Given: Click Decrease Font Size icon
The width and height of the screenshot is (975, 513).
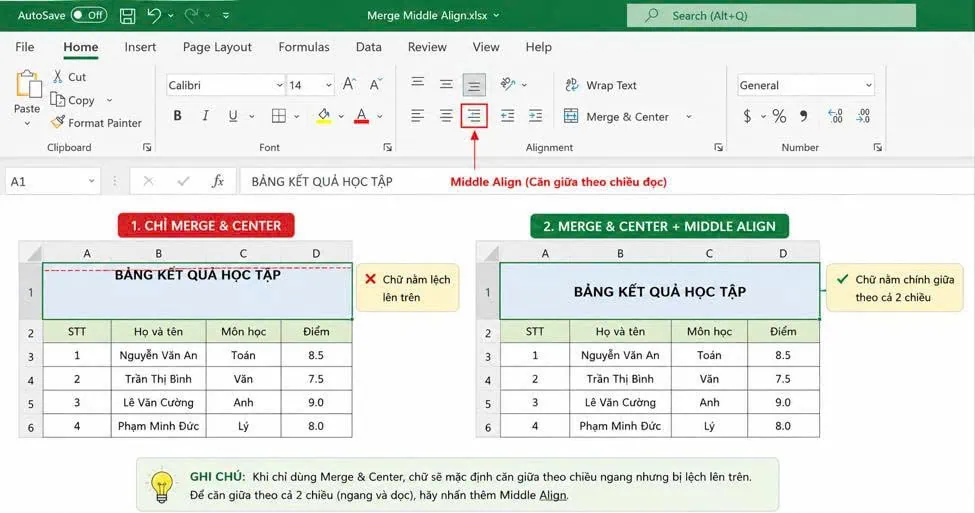Looking at the screenshot, I should 376,85.
